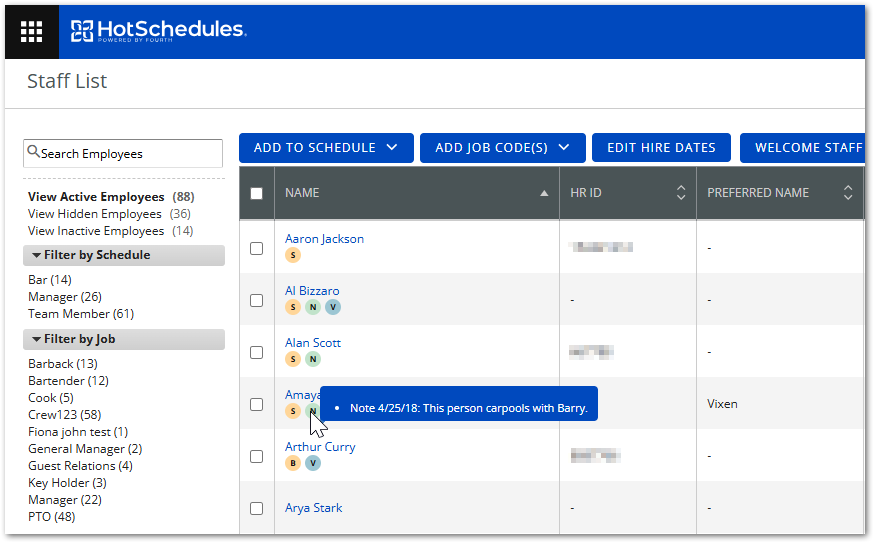
Task: View Active Employees list
Action: 111,197
